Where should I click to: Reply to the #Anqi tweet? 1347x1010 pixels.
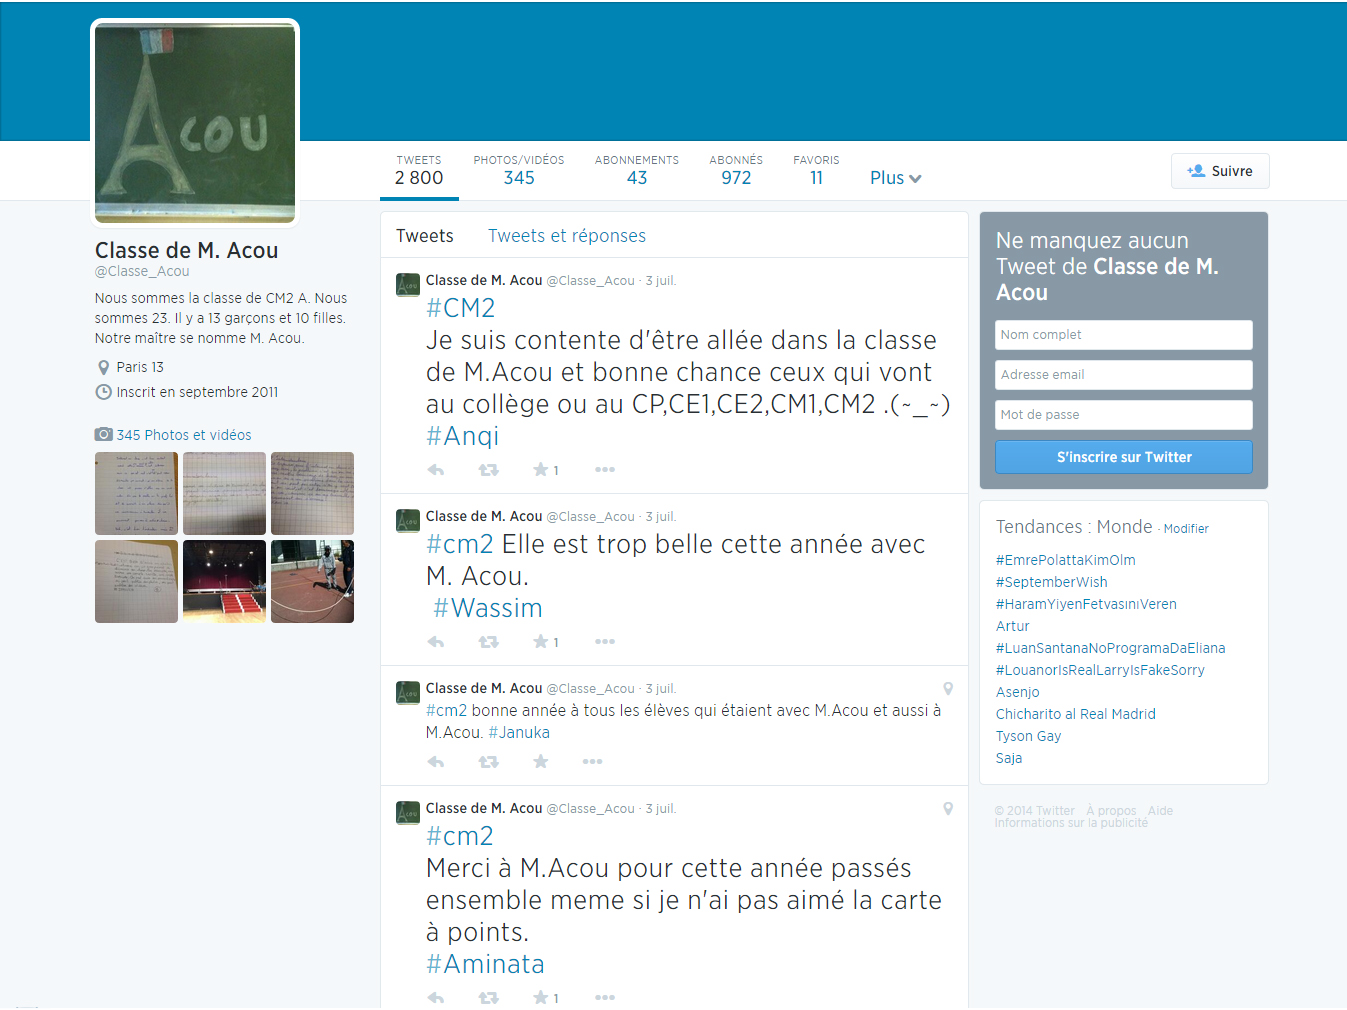click(436, 470)
